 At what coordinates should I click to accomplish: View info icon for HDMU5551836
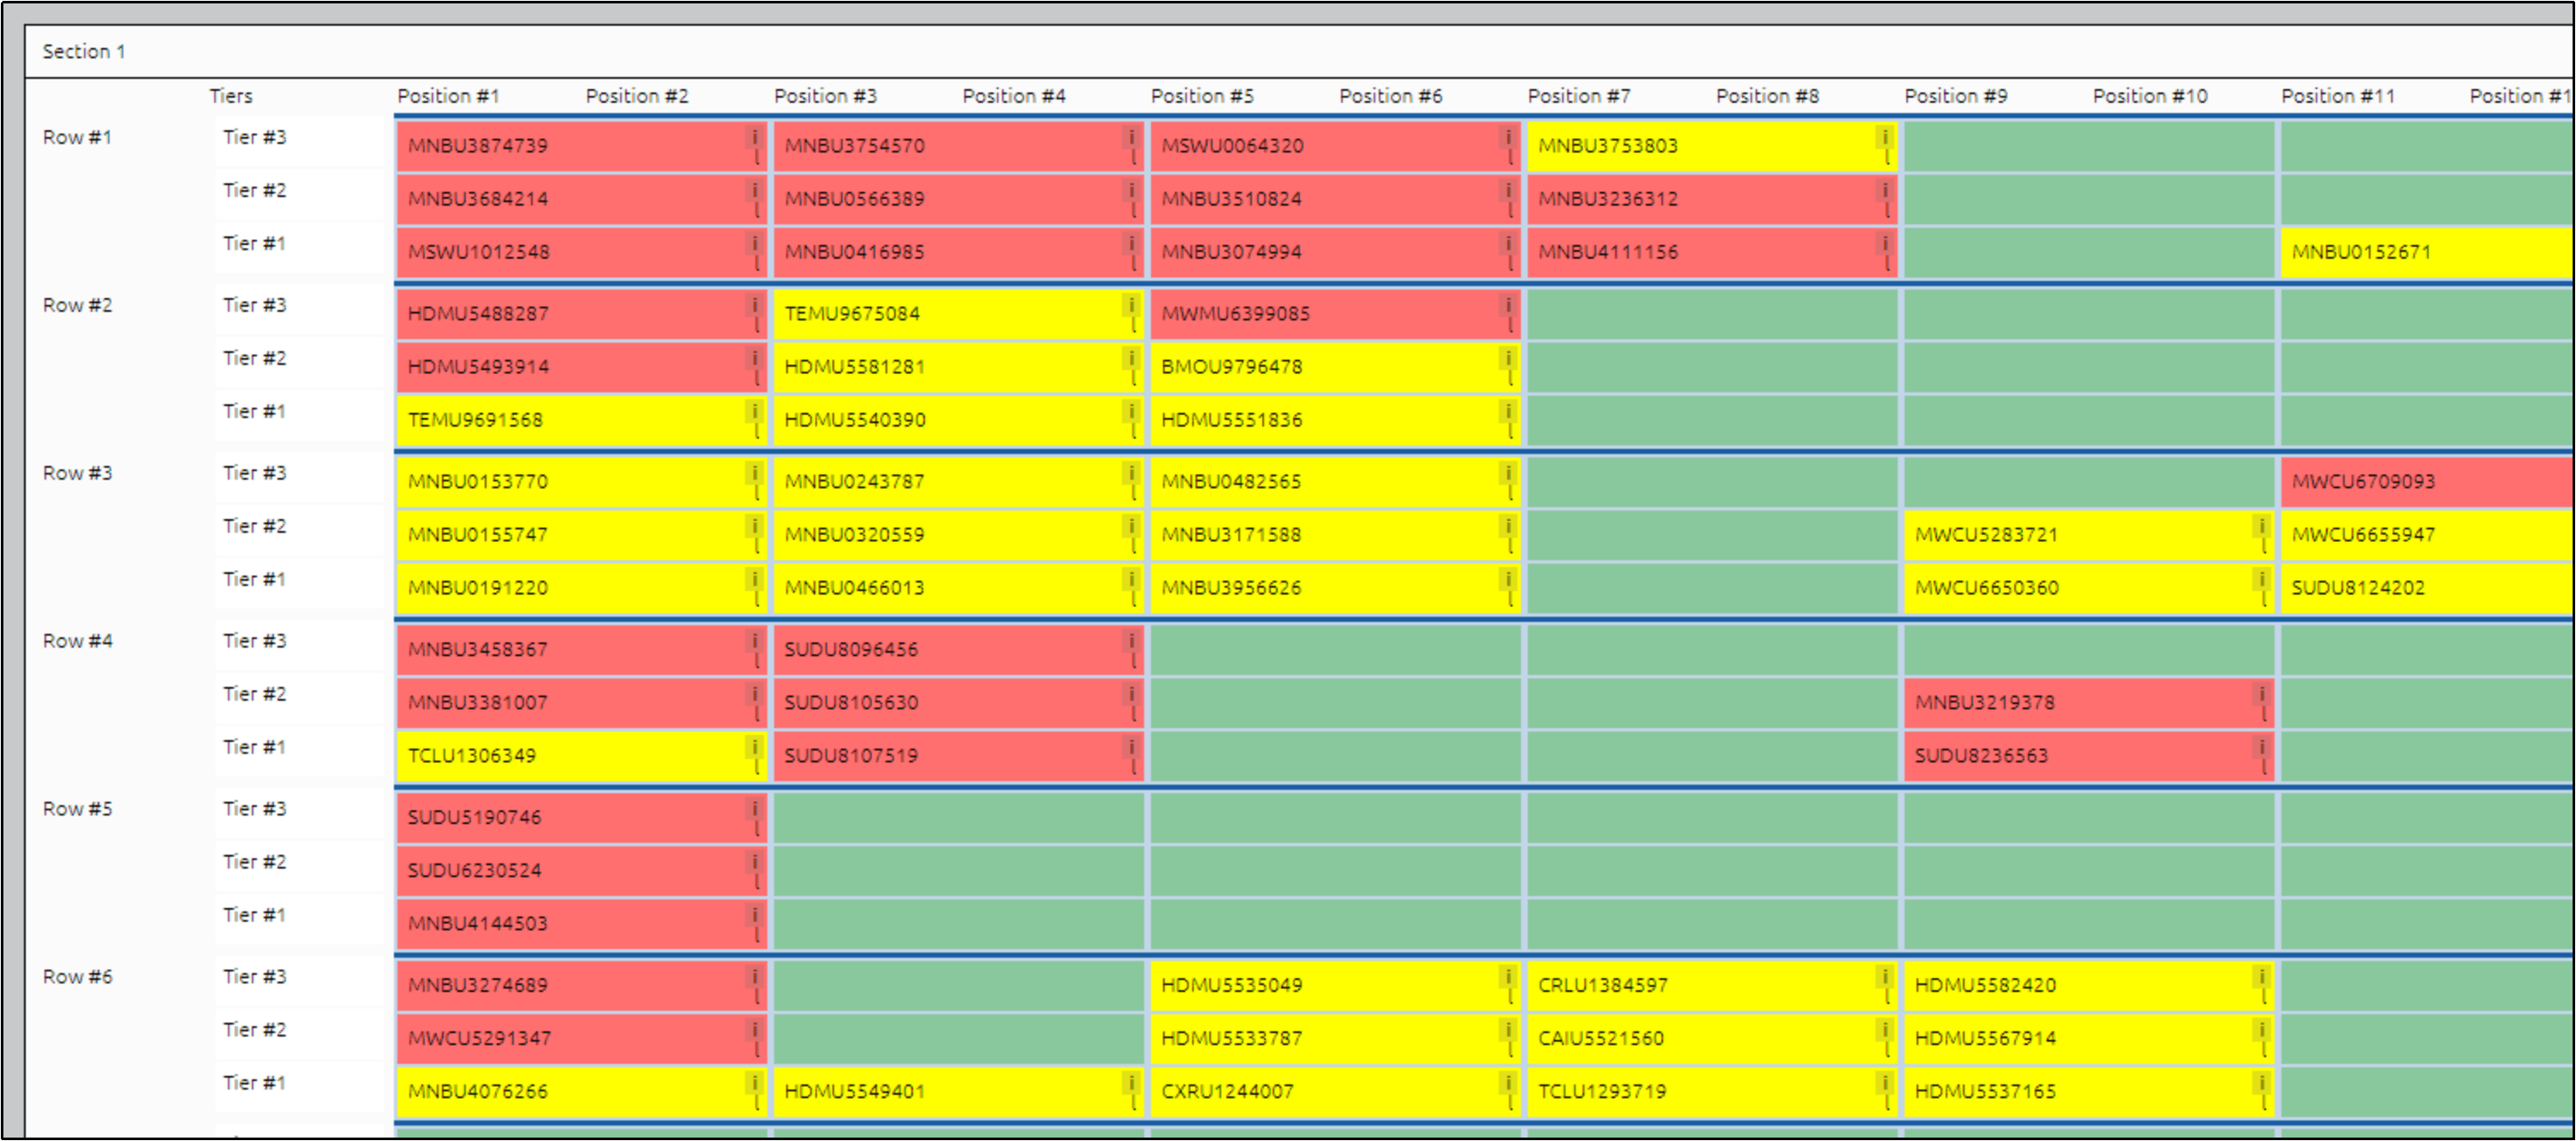tap(1508, 411)
